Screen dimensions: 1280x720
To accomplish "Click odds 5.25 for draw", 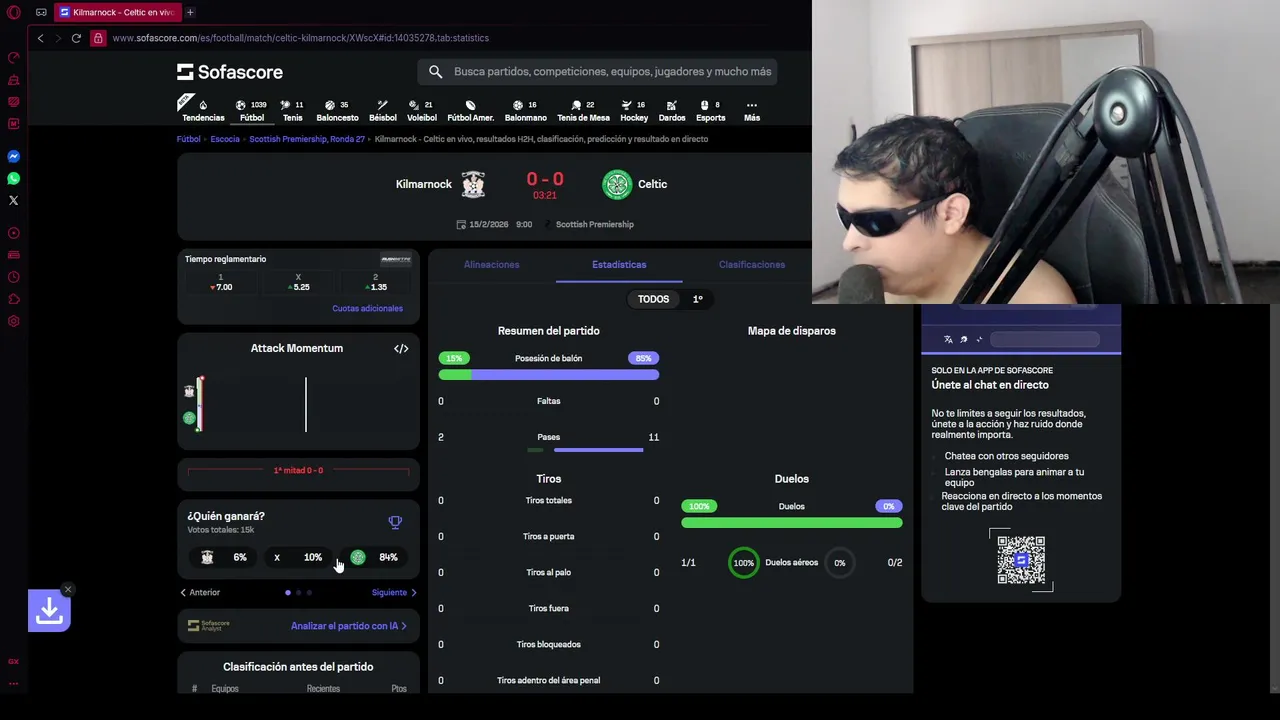I will pyautogui.click(x=298, y=282).
